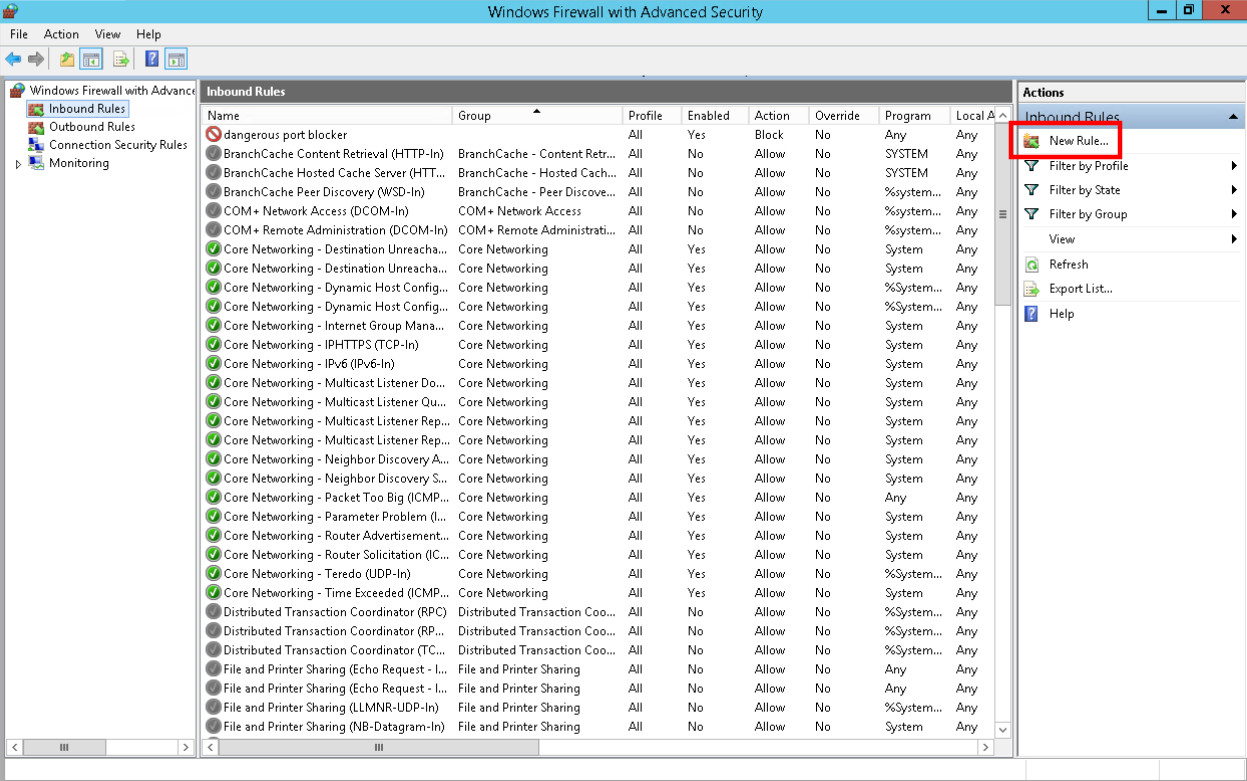Viewport: 1247px width, 781px height.
Task: Click the Up one level folder icon
Action: [67, 59]
